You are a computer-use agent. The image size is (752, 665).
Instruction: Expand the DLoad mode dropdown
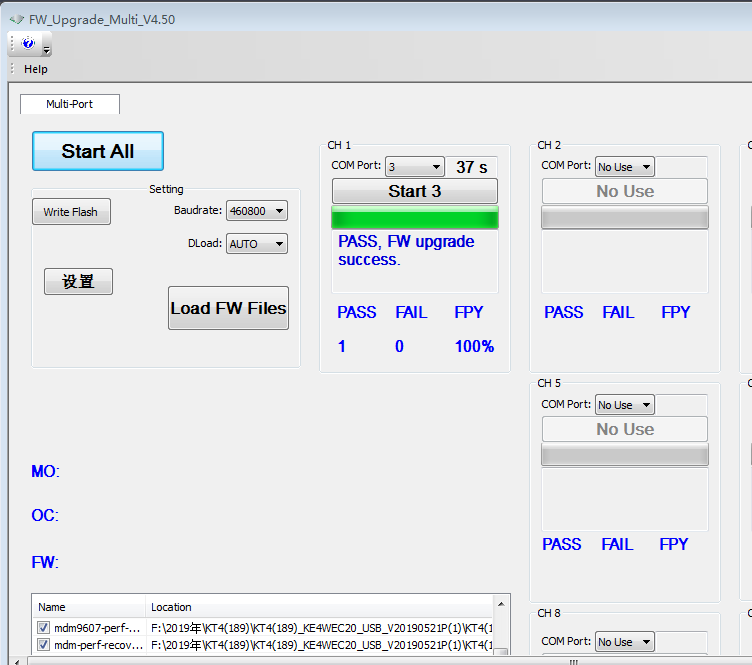(x=257, y=243)
